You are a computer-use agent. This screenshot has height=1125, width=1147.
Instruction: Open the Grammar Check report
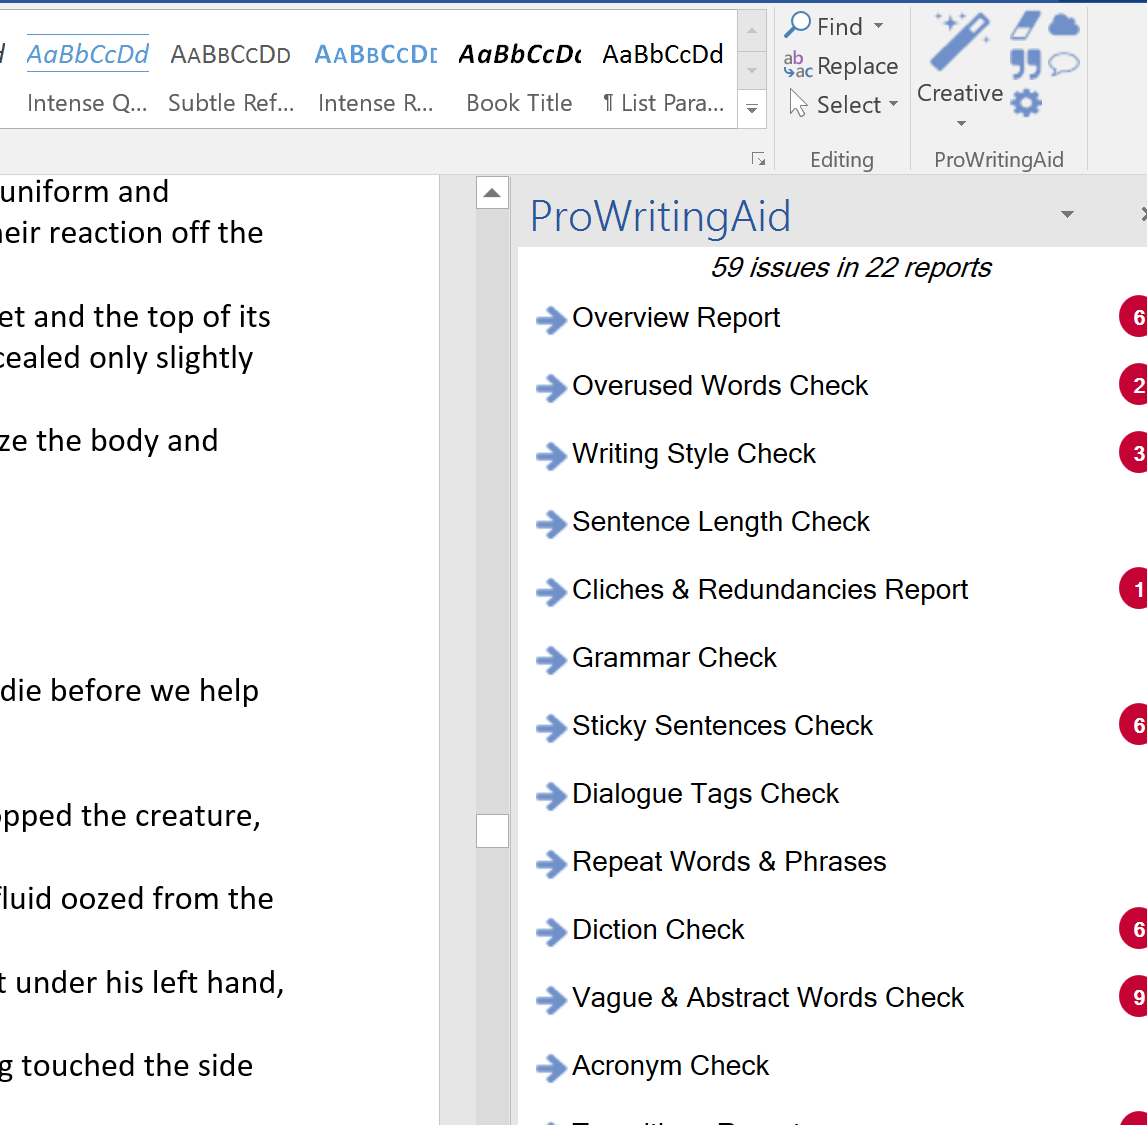[x=674, y=658]
